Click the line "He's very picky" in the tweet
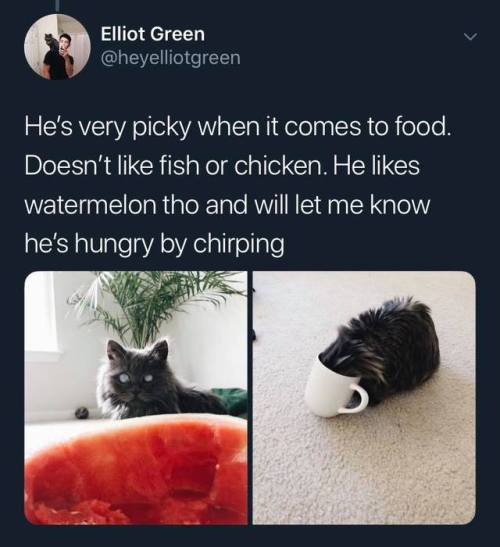 coord(109,128)
